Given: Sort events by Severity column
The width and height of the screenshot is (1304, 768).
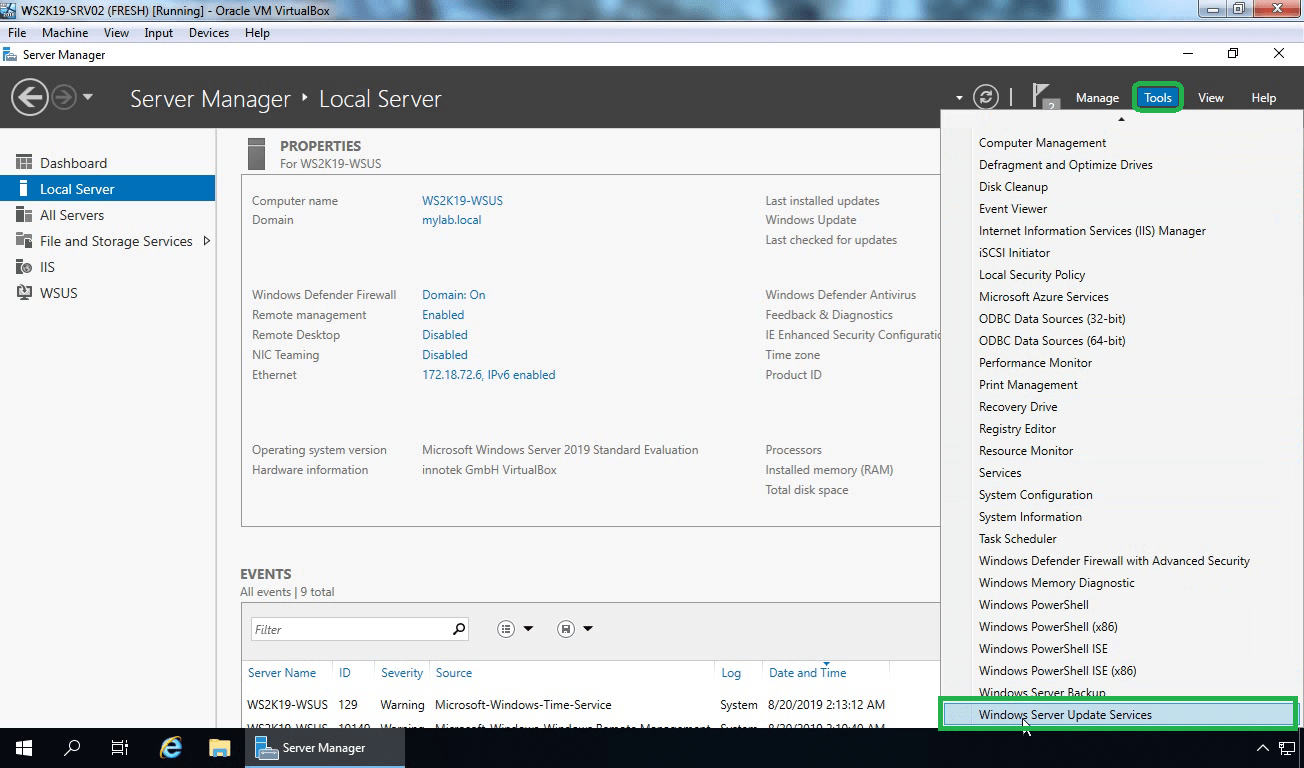Looking at the screenshot, I should click(402, 673).
